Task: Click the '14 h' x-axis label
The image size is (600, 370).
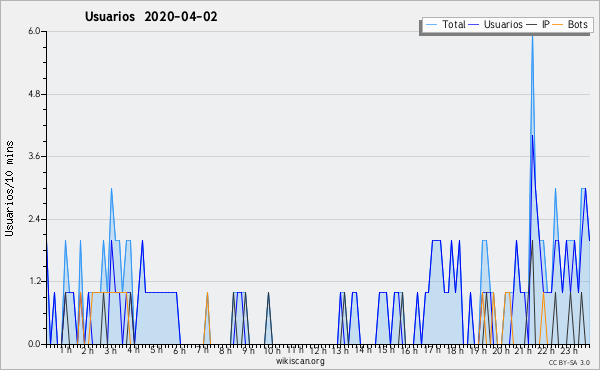Action: [x=363, y=350]
